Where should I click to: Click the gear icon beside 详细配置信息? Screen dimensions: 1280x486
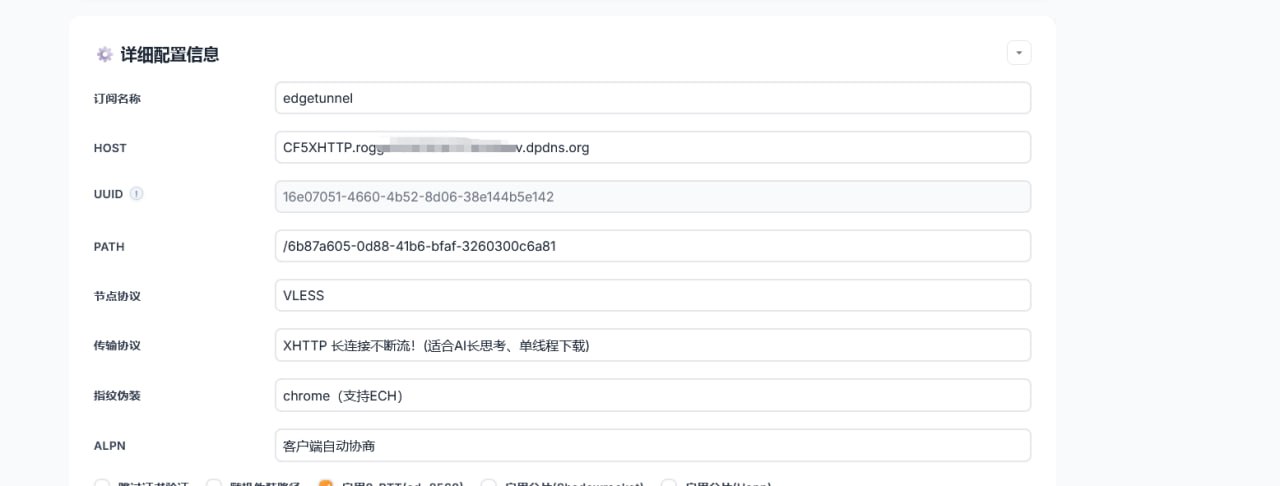[x=104, y=54]
